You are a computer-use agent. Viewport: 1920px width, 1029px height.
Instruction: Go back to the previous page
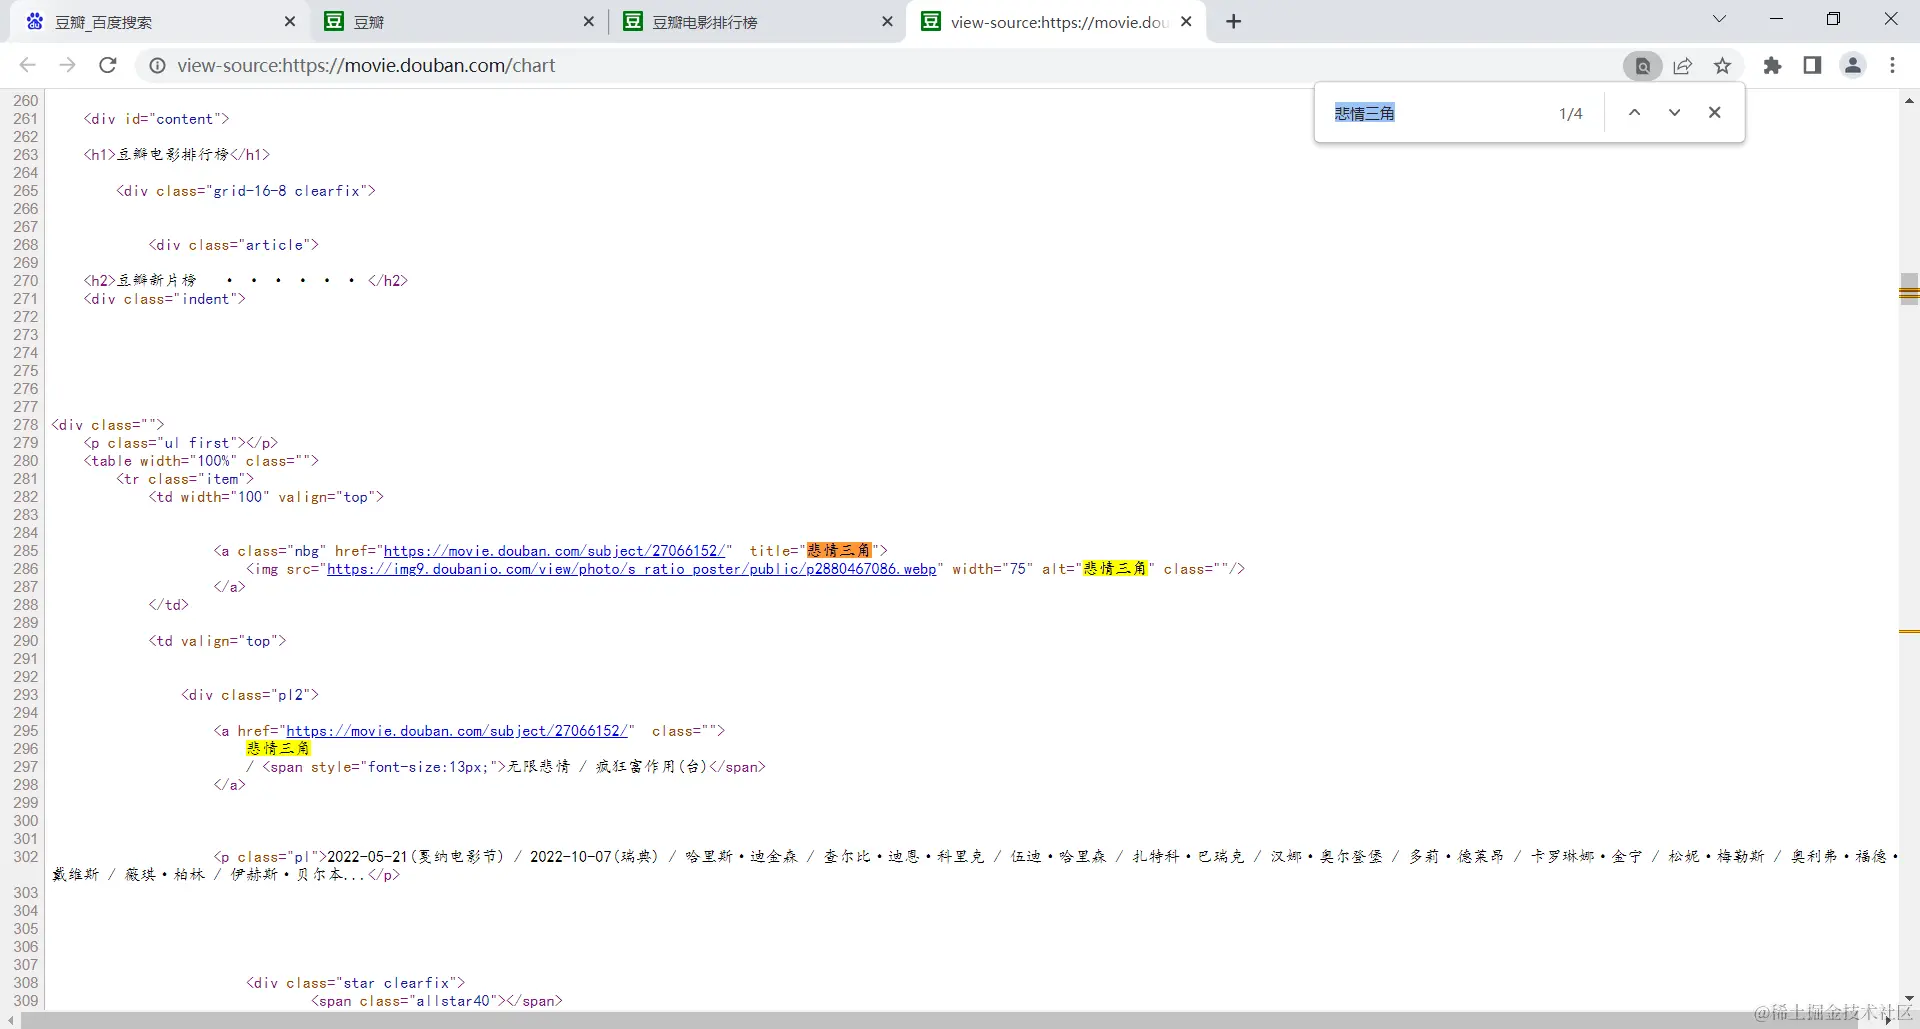point(28,65)
